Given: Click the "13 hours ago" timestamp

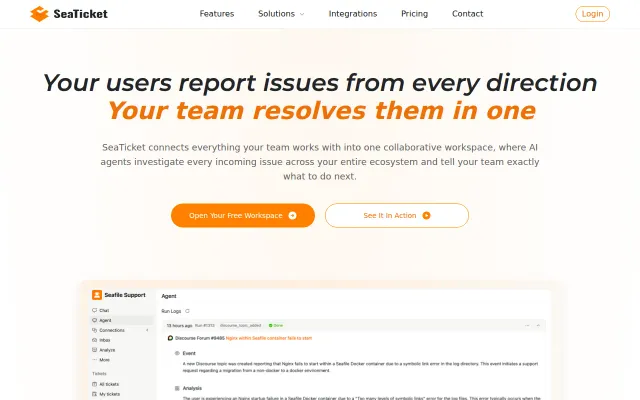Looking at the screenshot, I should (x=179, y=325).
